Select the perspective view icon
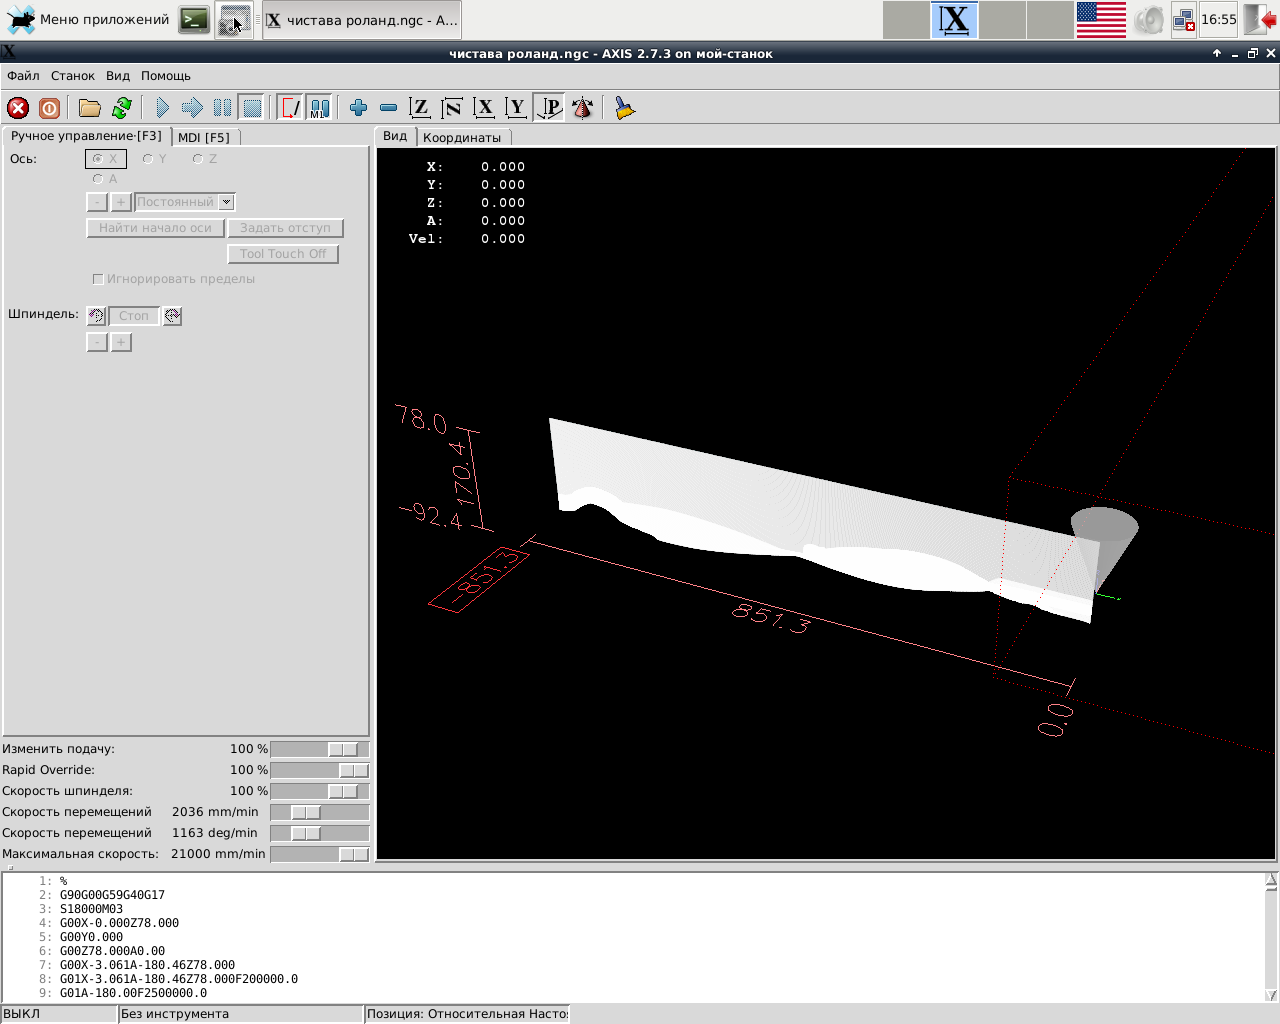 click(550, 108)
